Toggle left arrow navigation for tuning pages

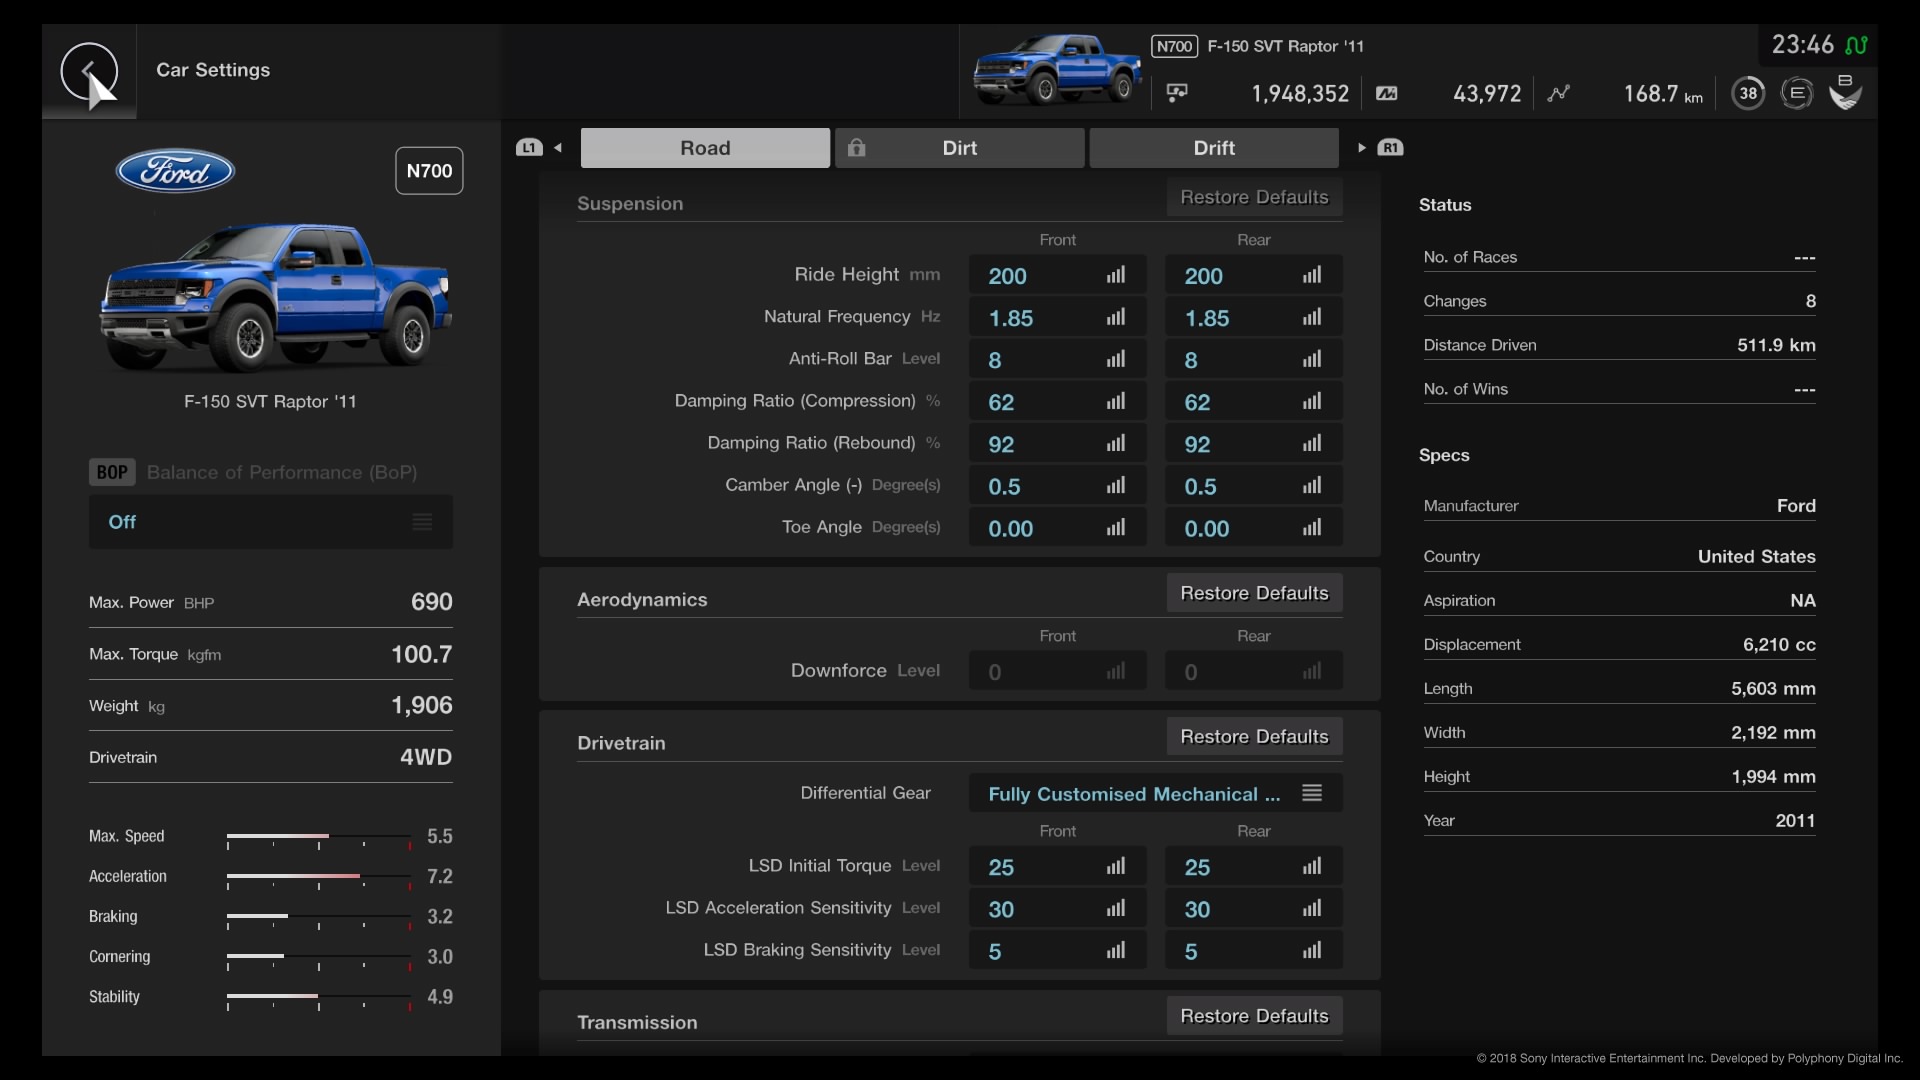click(x=555, y=148)
